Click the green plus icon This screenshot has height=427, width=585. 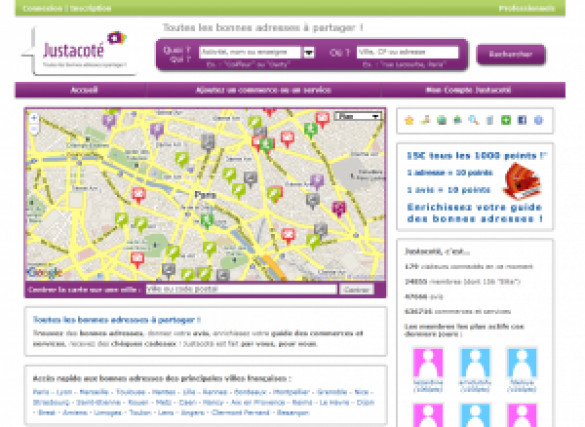[506, 120]
